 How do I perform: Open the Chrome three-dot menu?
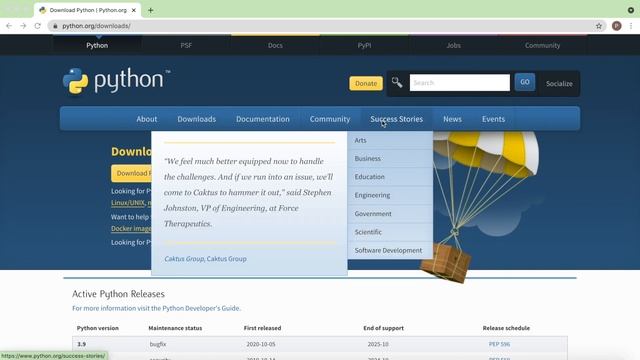pos(631,26)
